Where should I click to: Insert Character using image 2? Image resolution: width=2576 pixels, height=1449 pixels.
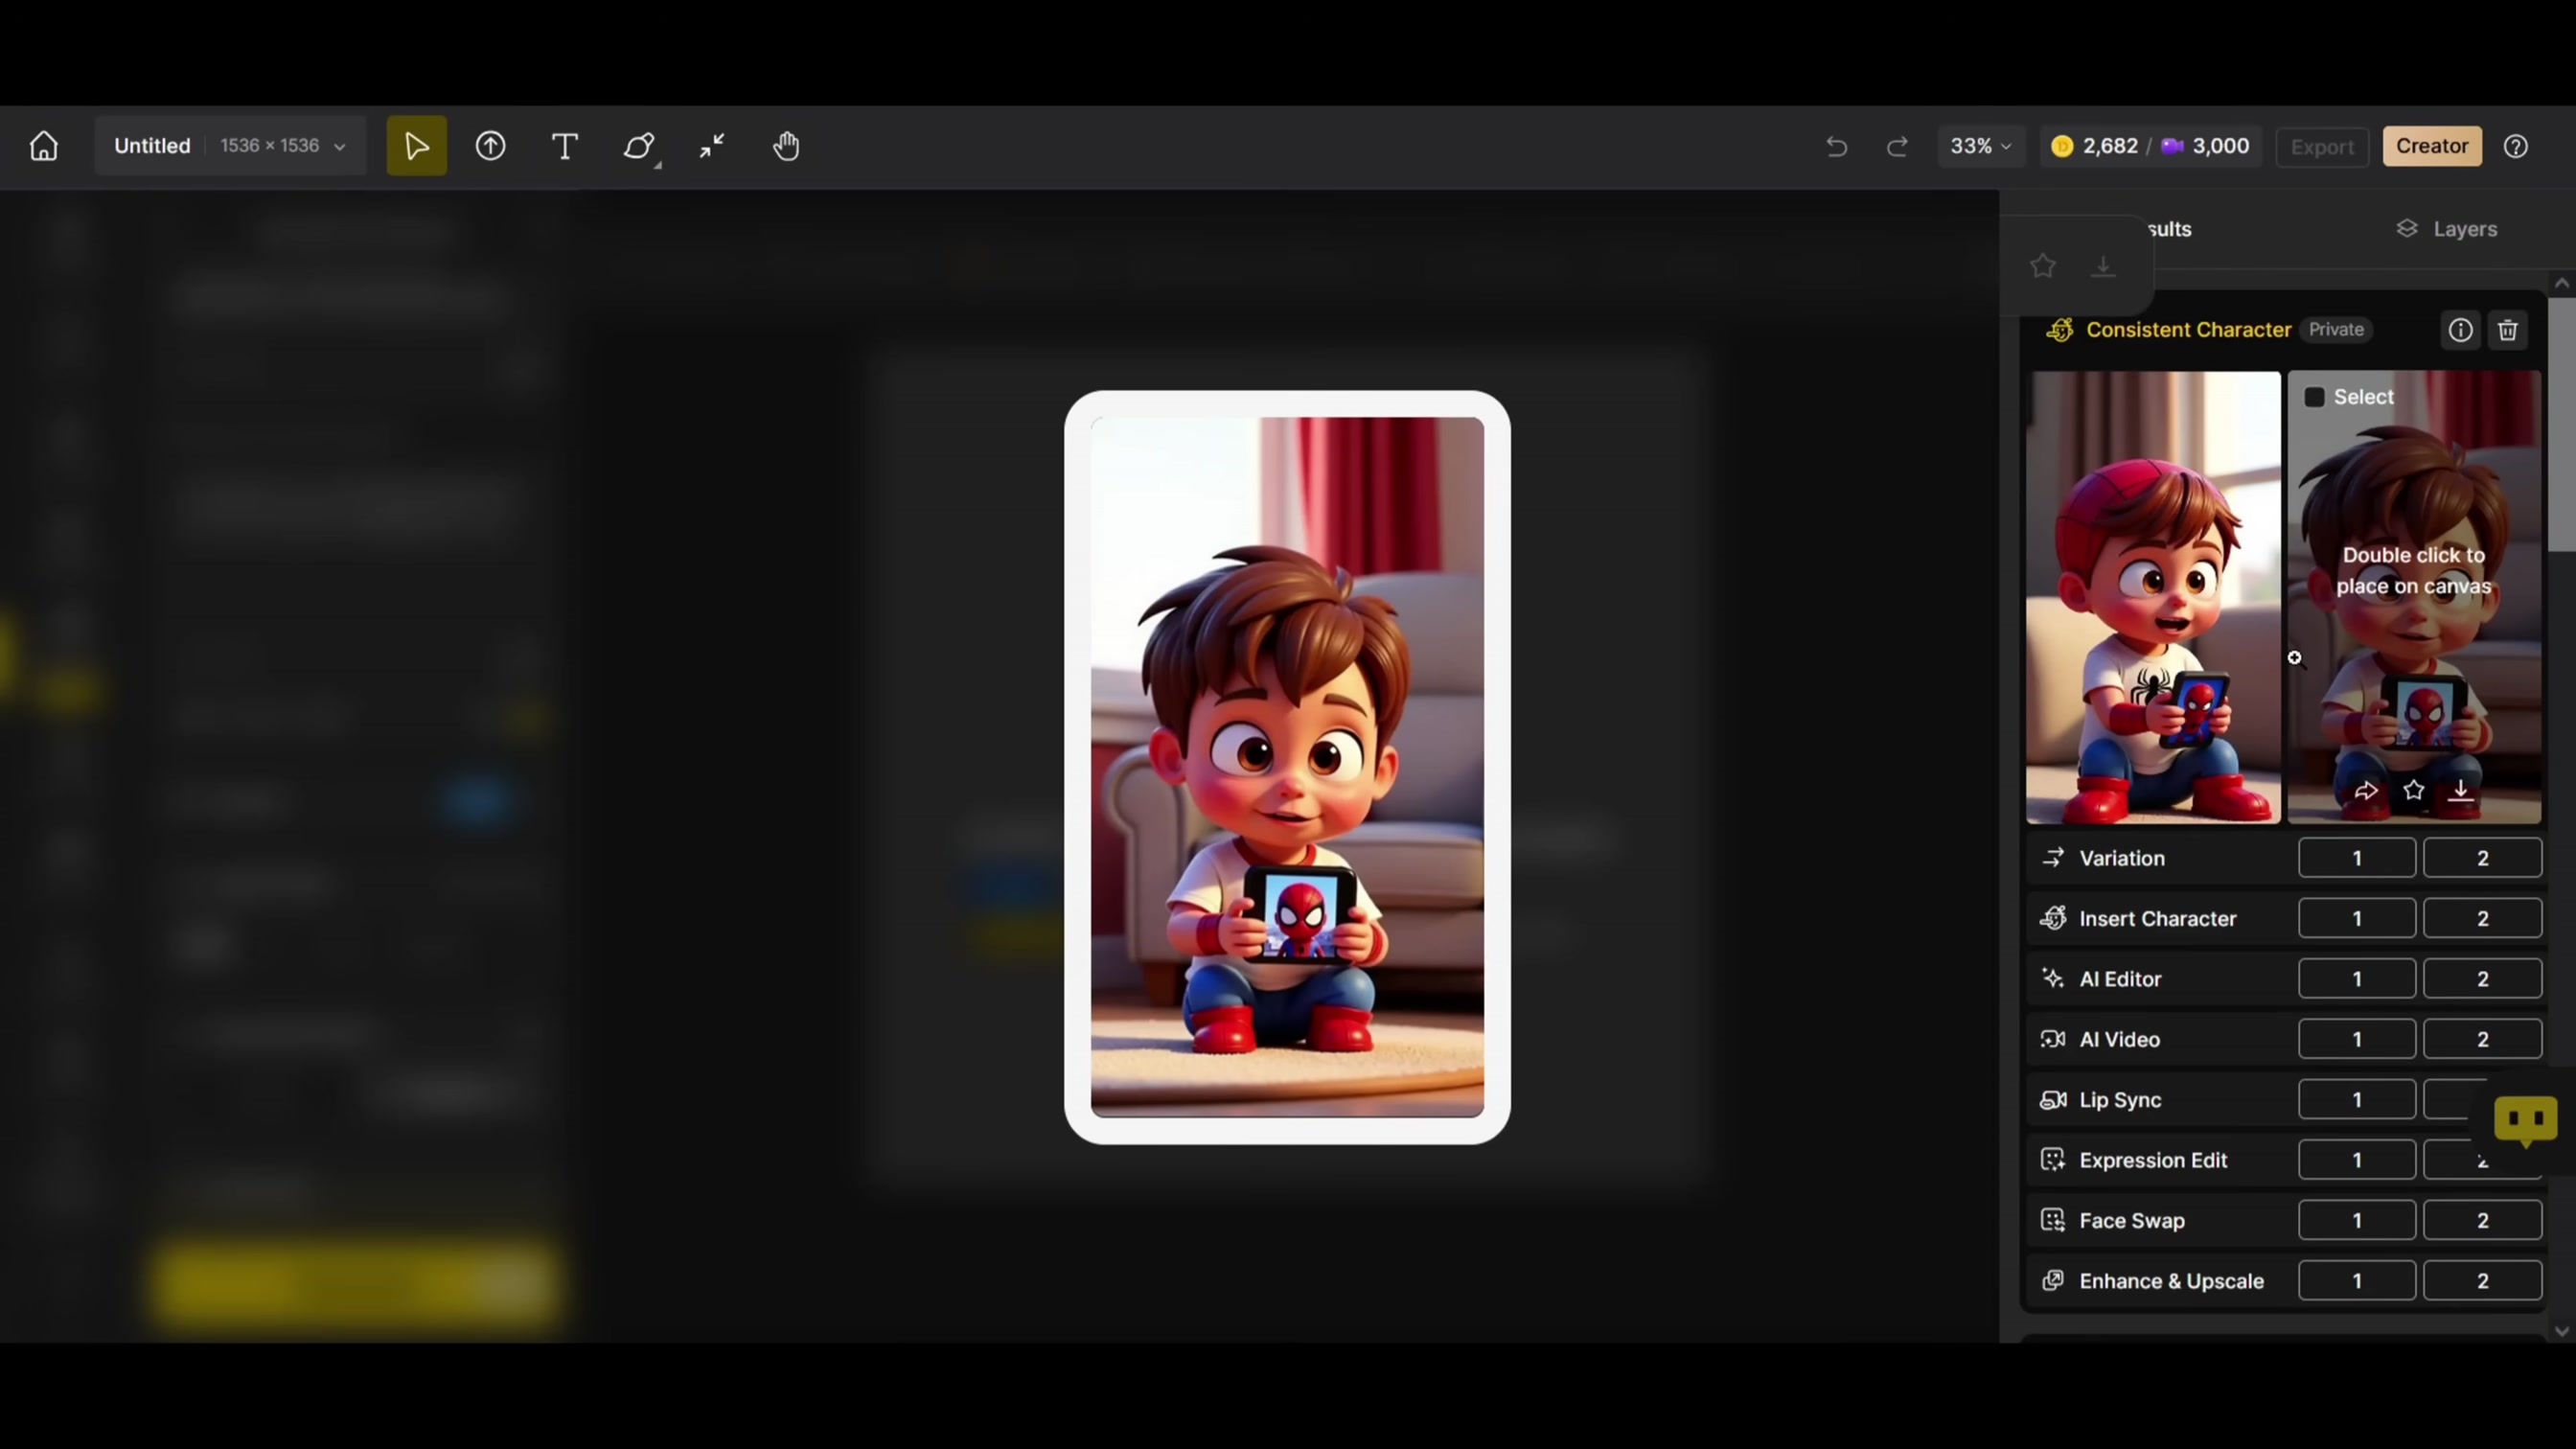coord(2482,918)
